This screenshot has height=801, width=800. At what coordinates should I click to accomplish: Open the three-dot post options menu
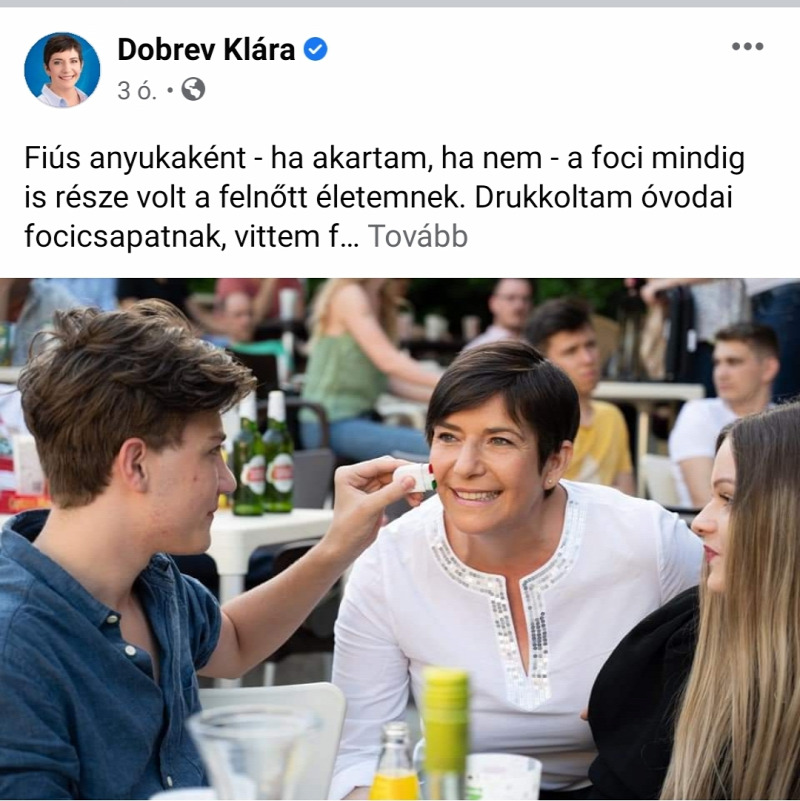tap(747, 46)
